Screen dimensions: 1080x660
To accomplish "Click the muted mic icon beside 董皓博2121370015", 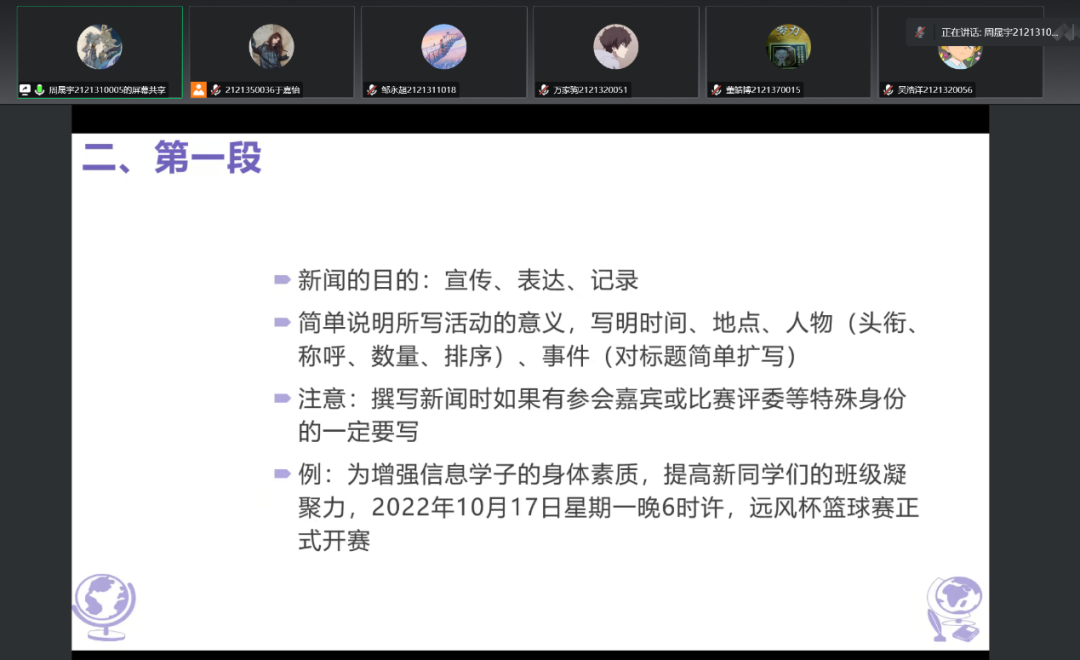I will pyautogui.click(x=716, y=90).
